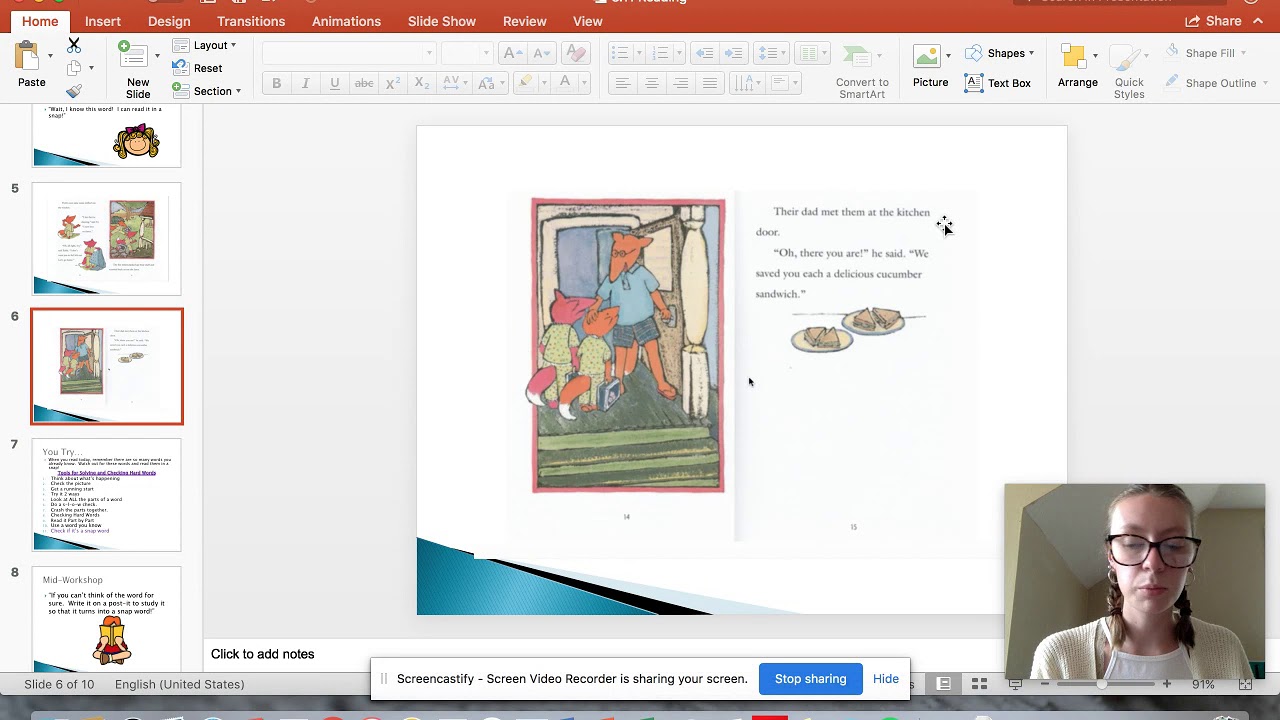
Task: Switch to slide sorter grid view
Action: tap(979, 684)
